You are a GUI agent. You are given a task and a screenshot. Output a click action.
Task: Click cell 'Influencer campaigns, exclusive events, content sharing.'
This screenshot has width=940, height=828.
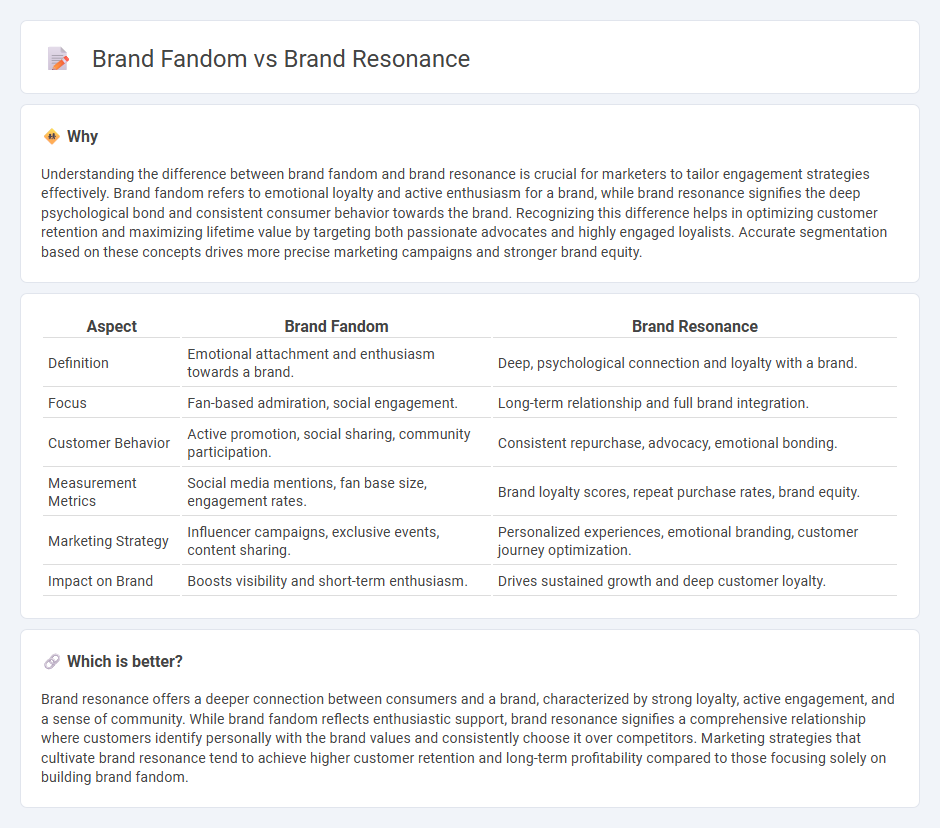click(x=336, y=541)
